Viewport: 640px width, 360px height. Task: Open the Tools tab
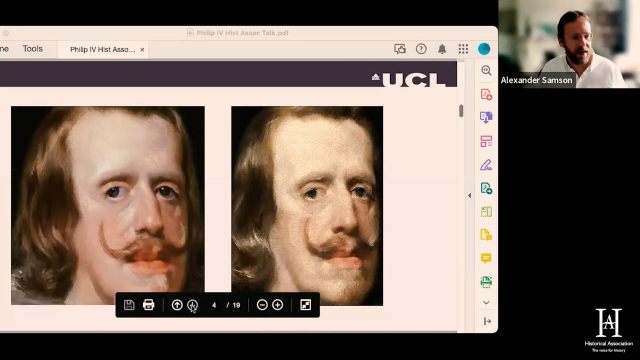[x=33, y=49]
